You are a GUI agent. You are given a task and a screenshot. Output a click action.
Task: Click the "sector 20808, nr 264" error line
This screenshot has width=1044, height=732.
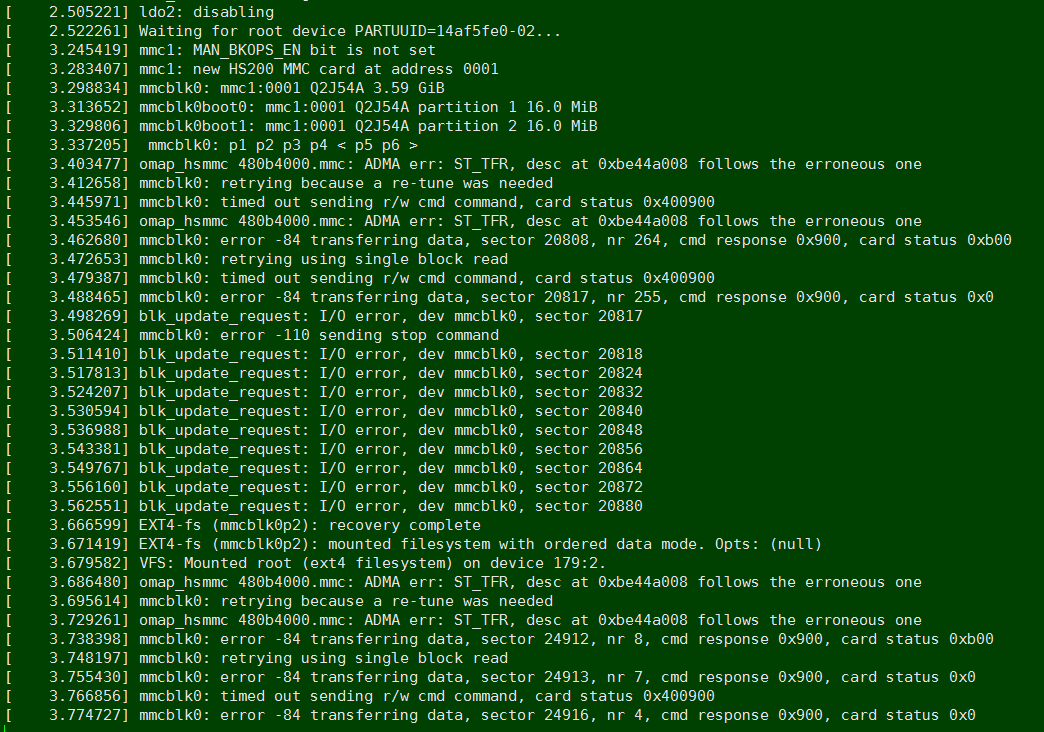[x=575, y=240]
